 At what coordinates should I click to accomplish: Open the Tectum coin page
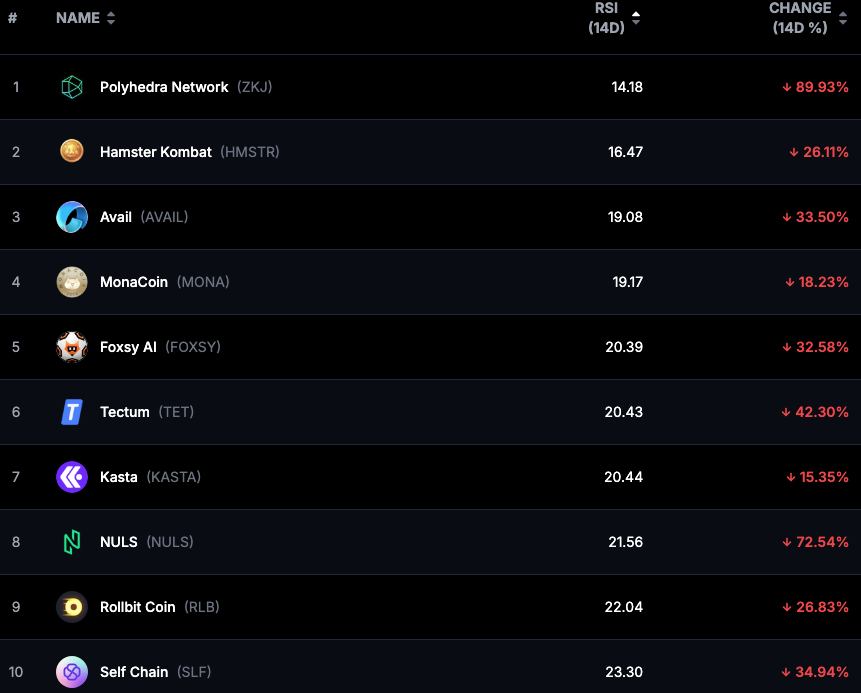pos(125,412)
